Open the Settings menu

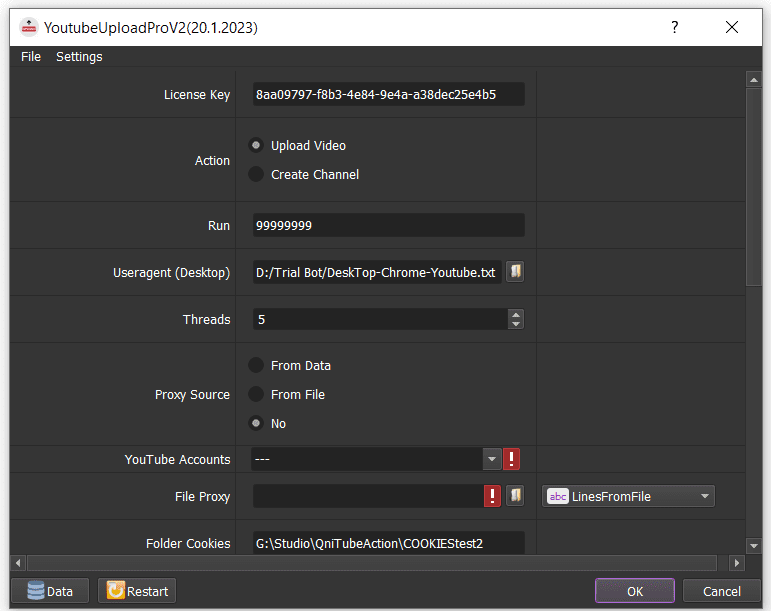coord(79,57)
